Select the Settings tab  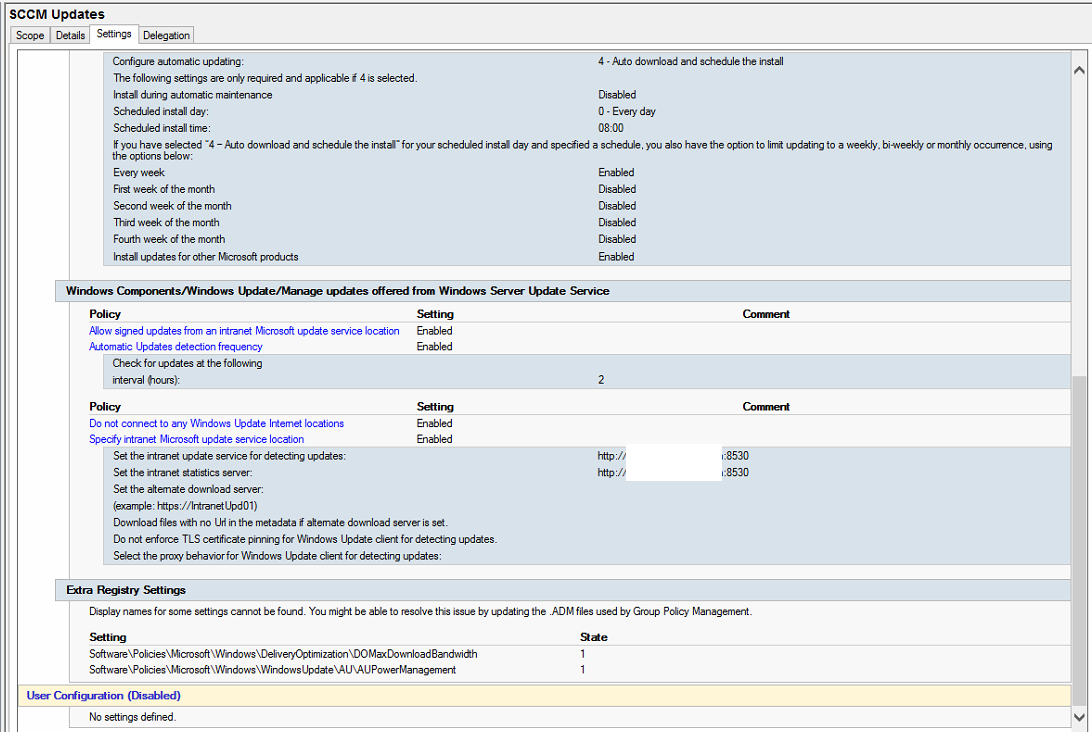click(114, 34)
